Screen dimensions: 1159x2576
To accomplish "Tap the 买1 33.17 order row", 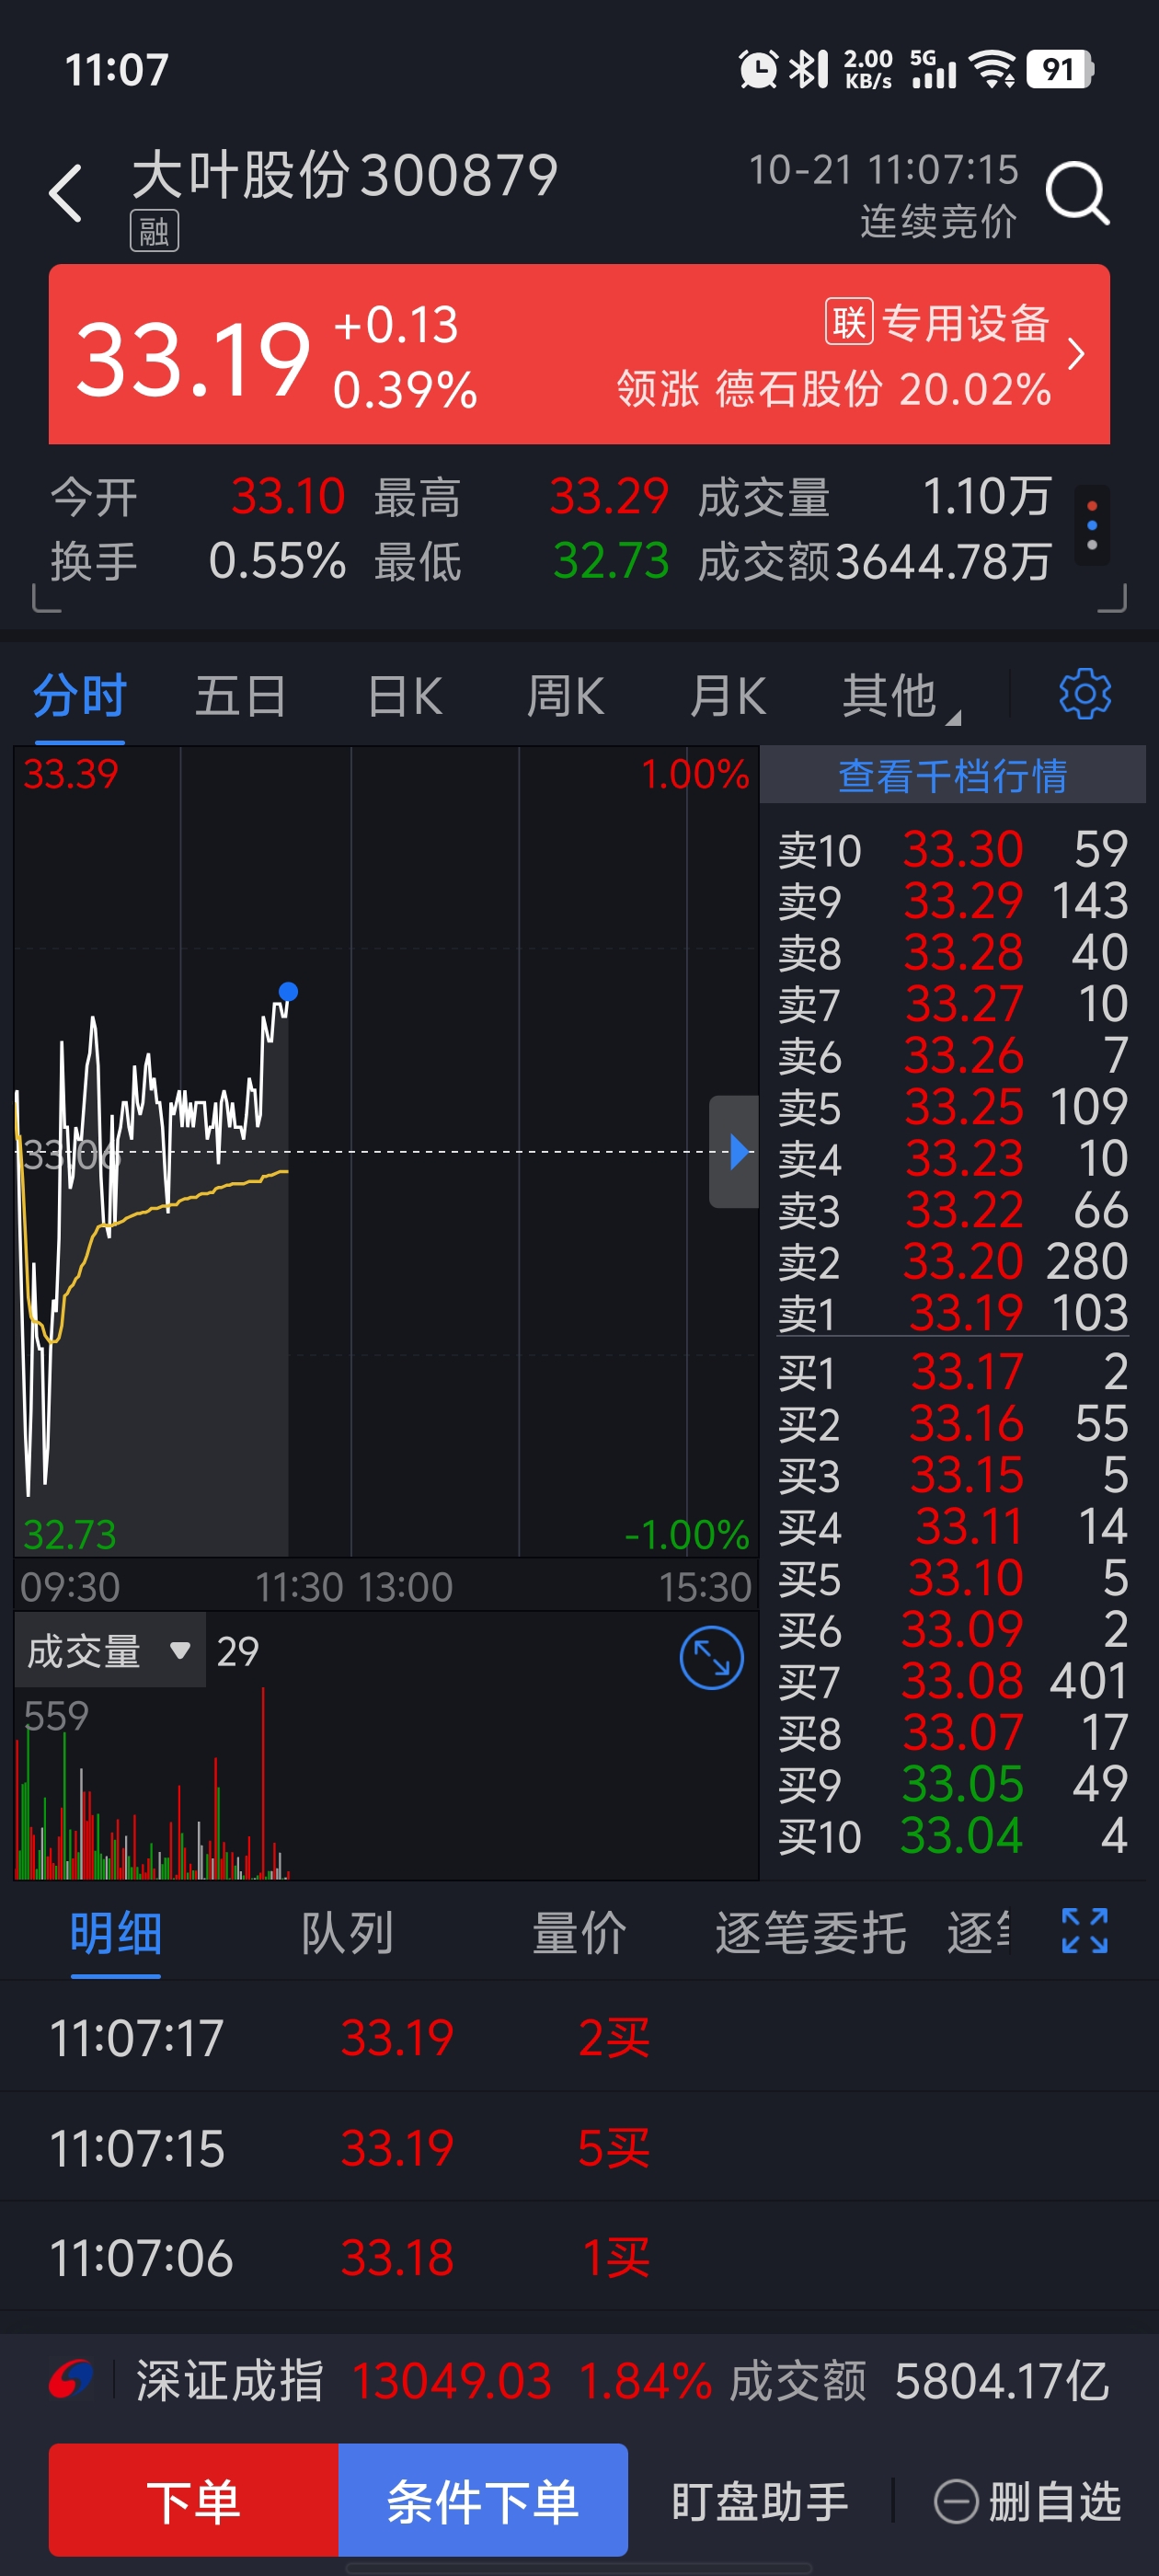I will [x=953, y=1372].
